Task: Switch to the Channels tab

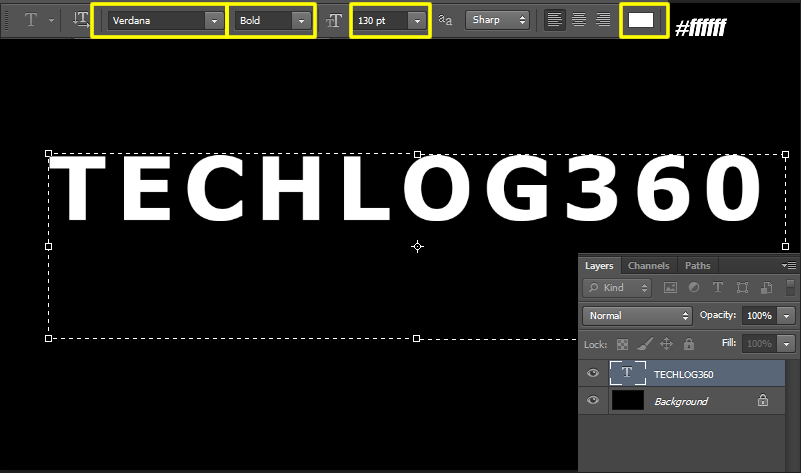Action: point(648,266)
